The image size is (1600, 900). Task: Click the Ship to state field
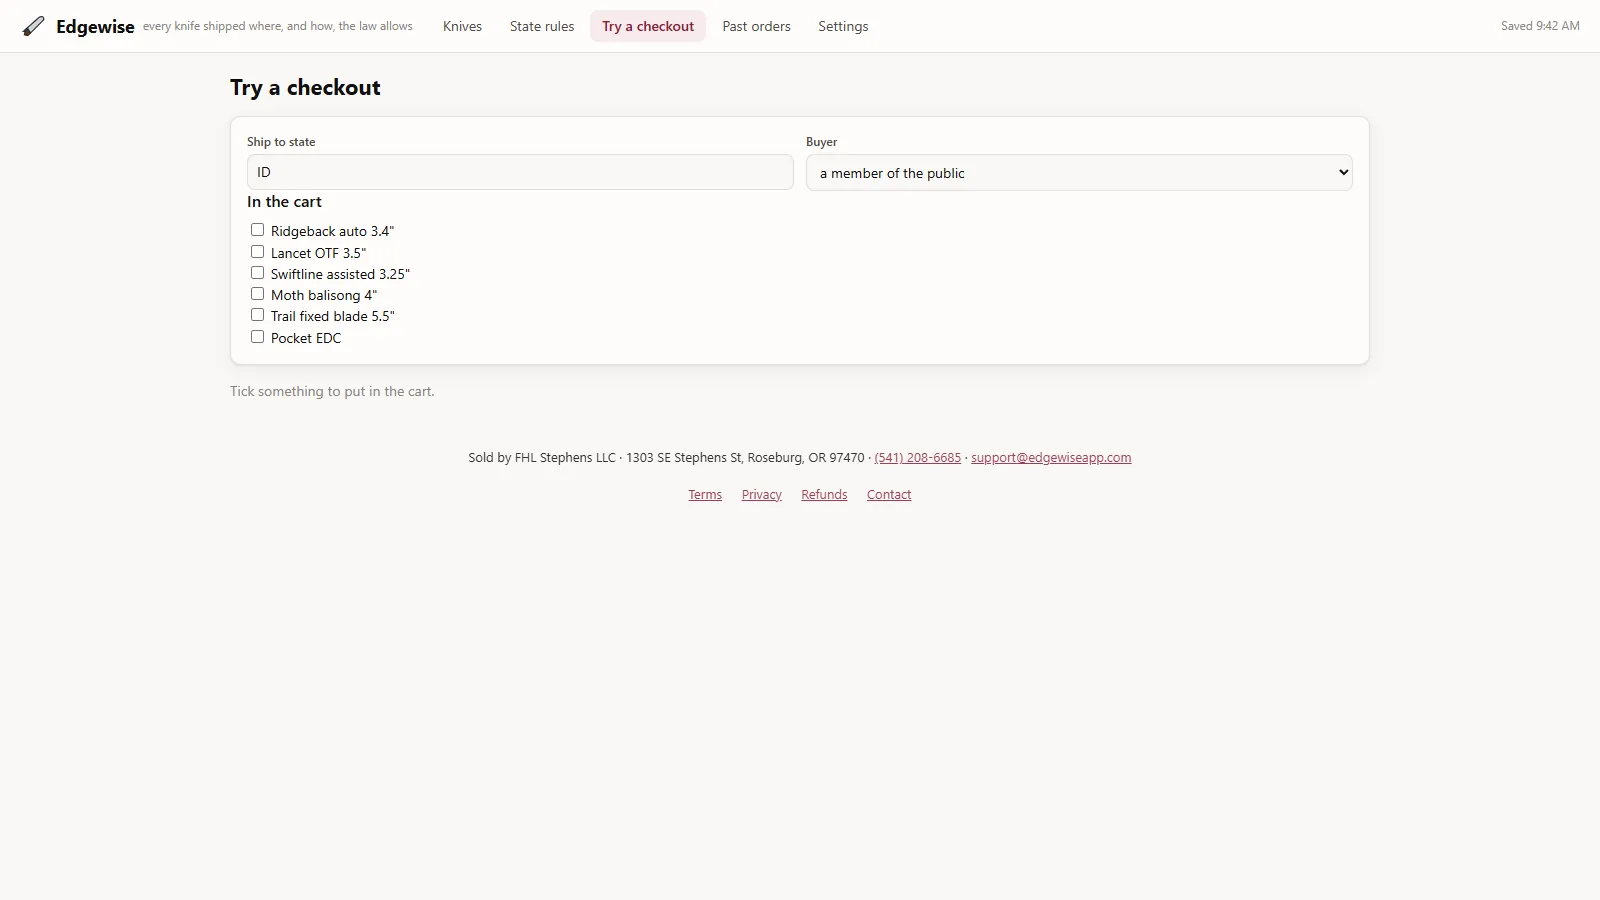(520, 172)
